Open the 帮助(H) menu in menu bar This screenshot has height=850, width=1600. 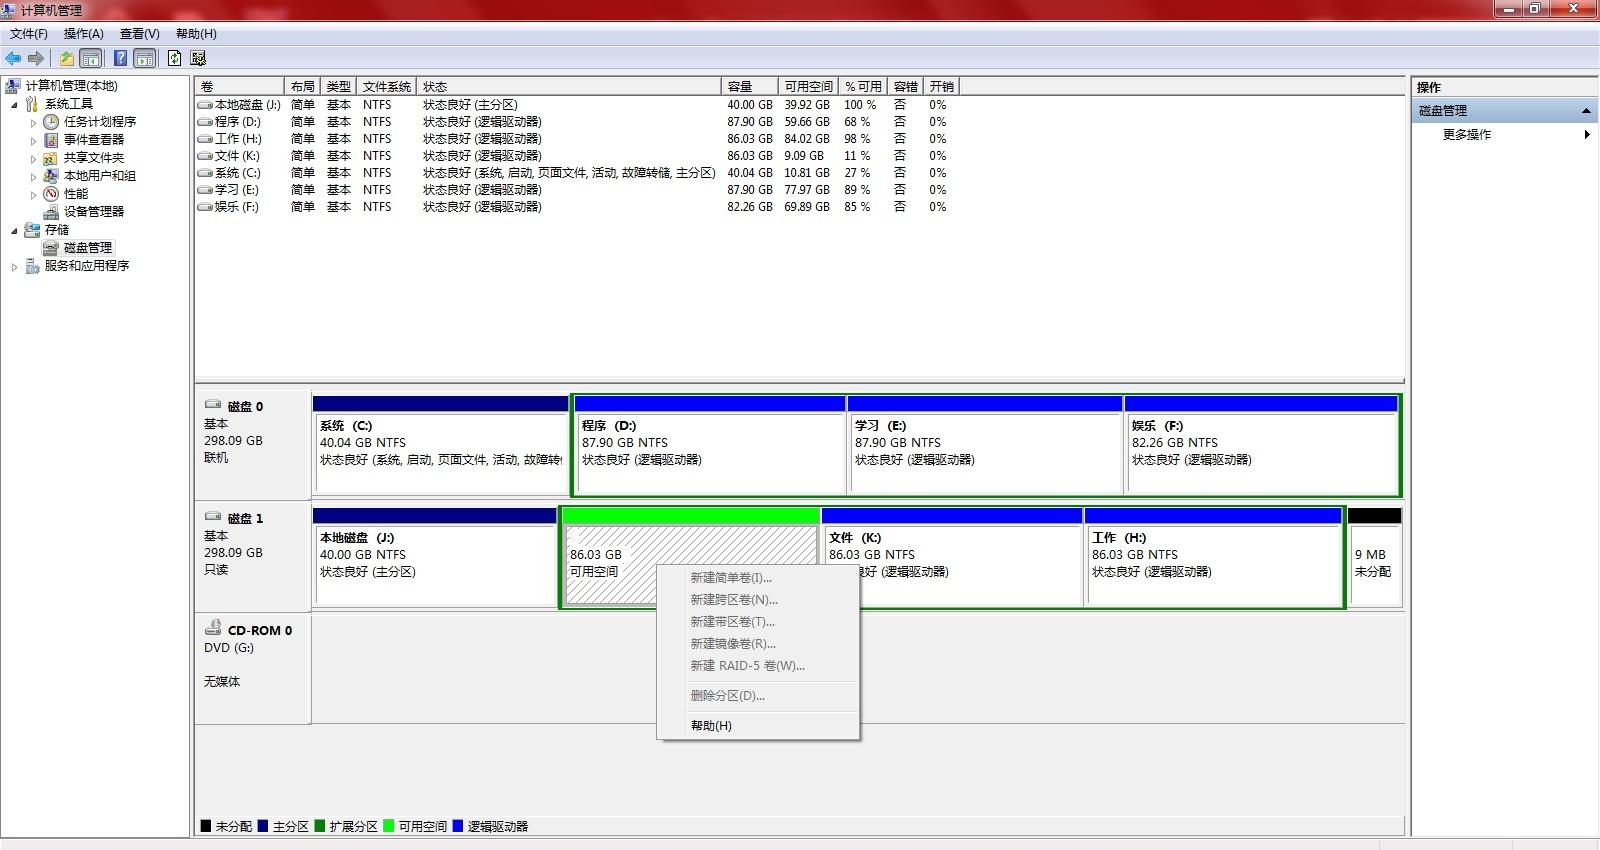196,34
